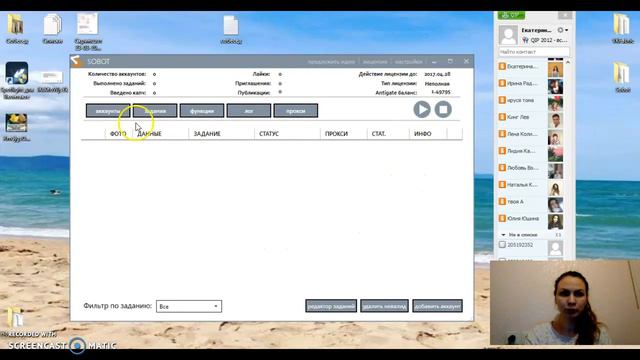Switch to the задания tab
Image resolution: width=640 pixels, height=360 pixels.
pyautogui.click(x=155, y=111)
